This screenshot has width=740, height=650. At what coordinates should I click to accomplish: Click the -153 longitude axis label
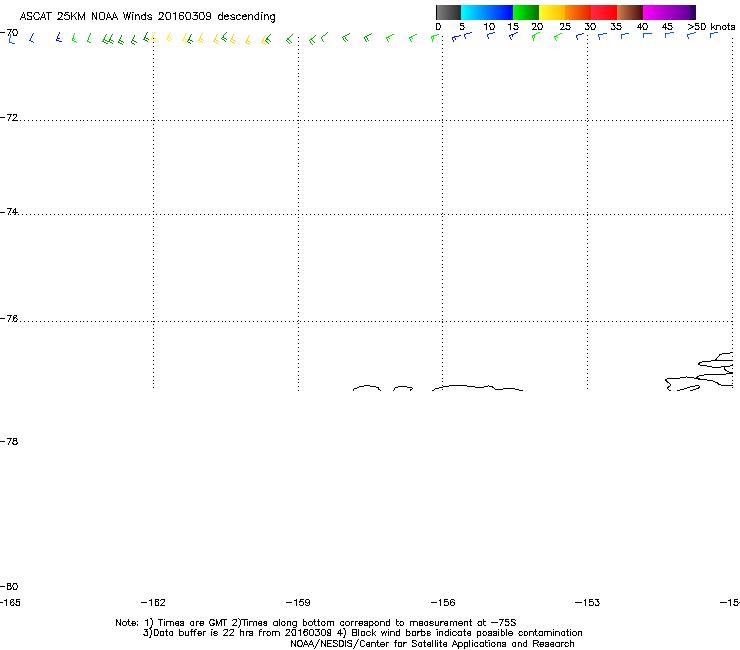tap(588, 602)
